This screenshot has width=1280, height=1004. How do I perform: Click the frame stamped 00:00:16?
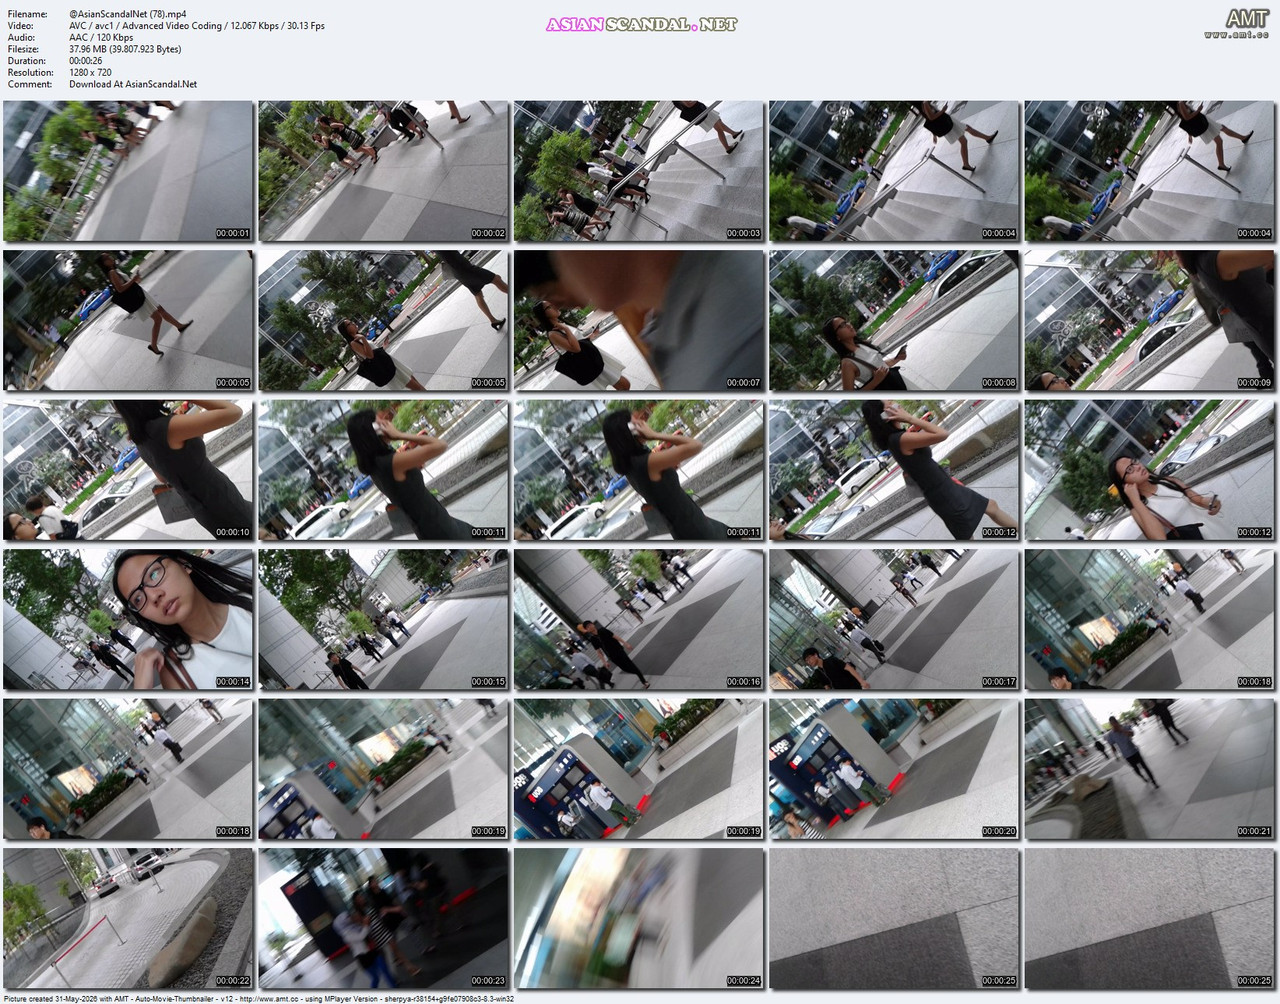639,620
